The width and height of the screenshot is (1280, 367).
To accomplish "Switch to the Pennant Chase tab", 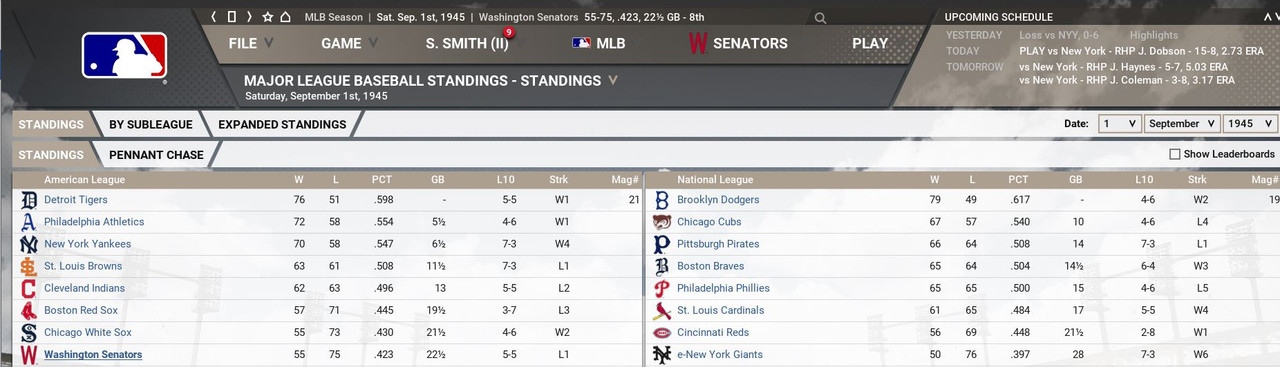I will point(156,155).
